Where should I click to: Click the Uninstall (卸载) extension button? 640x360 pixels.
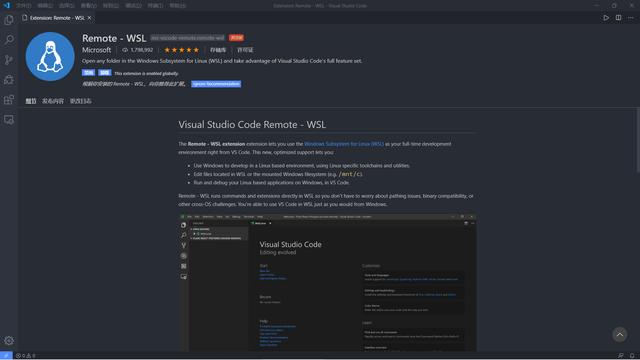click(104, 73)
